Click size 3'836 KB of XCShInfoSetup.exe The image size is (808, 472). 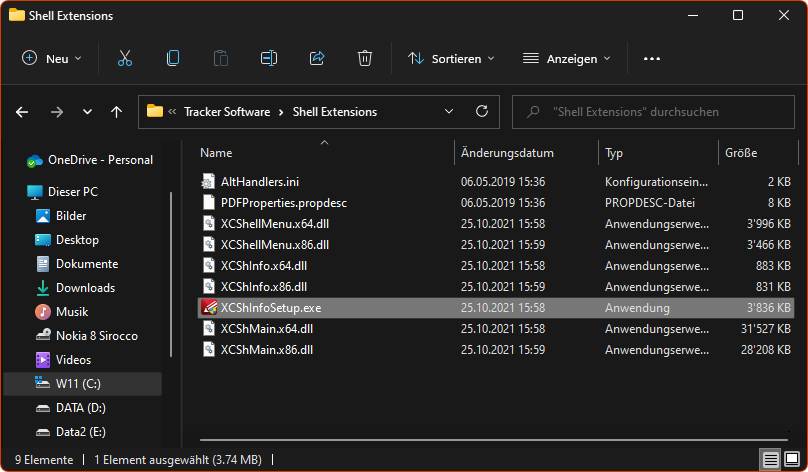point(768,308)
